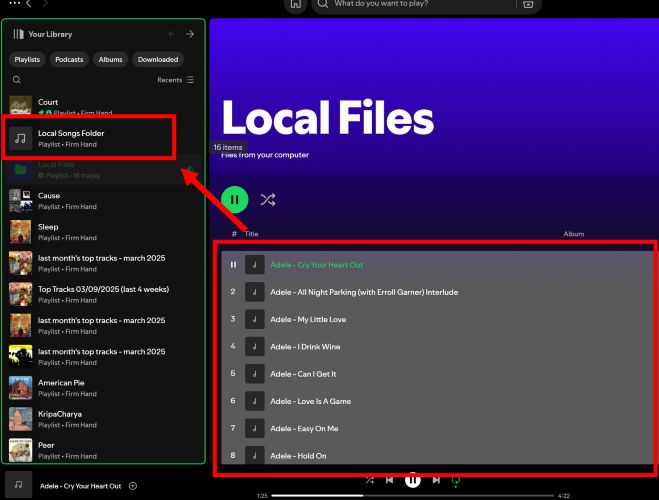659x500 pixels.
Task: Toggle shuffle beside the green pause button
Action: tap(267, 200)
